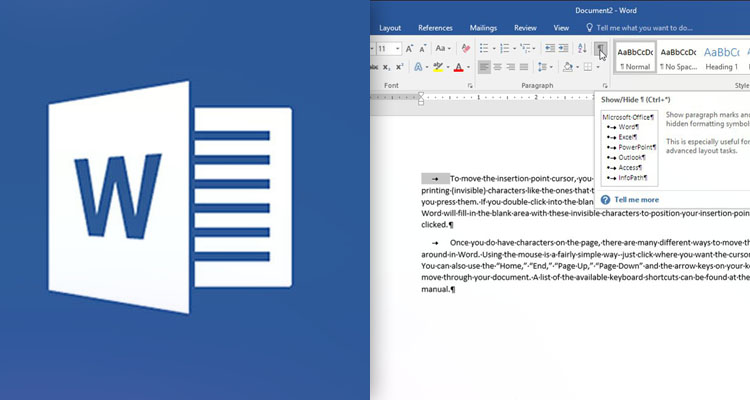This screenshot has height=400, width=750.
Task: Switch to the View ribbon tab
Action: pos(561,28)
